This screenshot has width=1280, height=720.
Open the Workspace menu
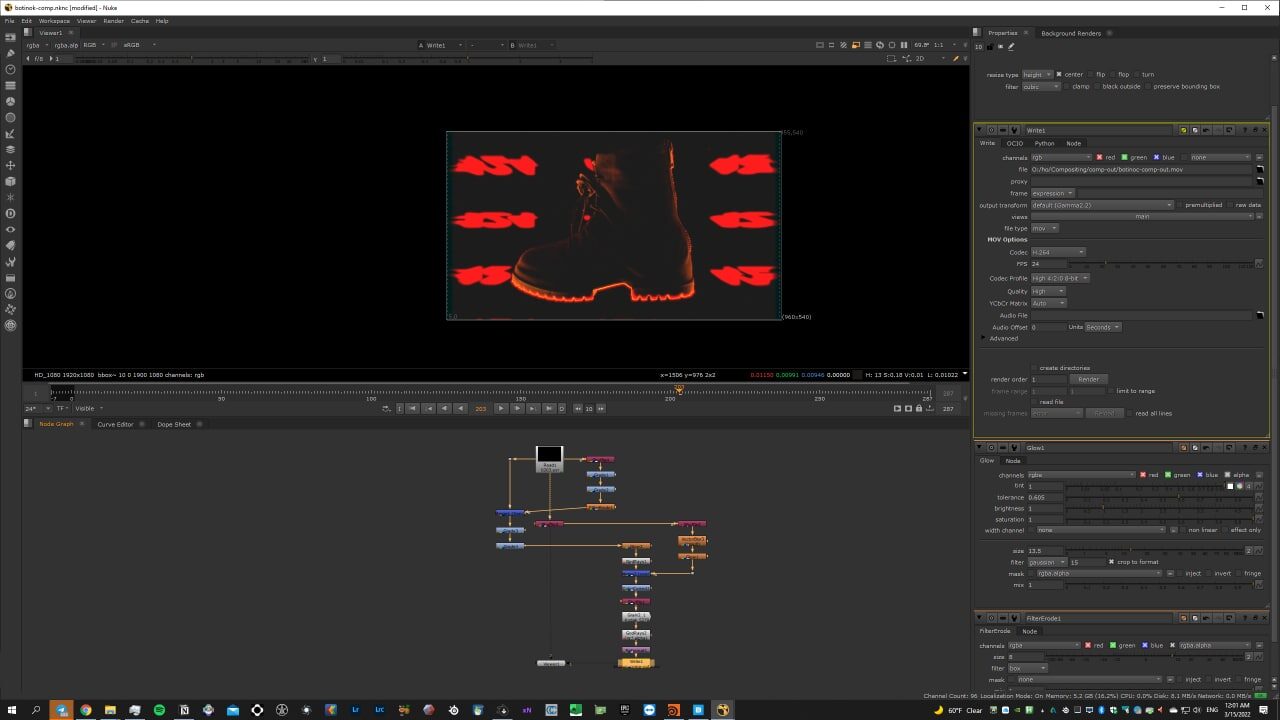pyautogui.click(x=54, y=20)
